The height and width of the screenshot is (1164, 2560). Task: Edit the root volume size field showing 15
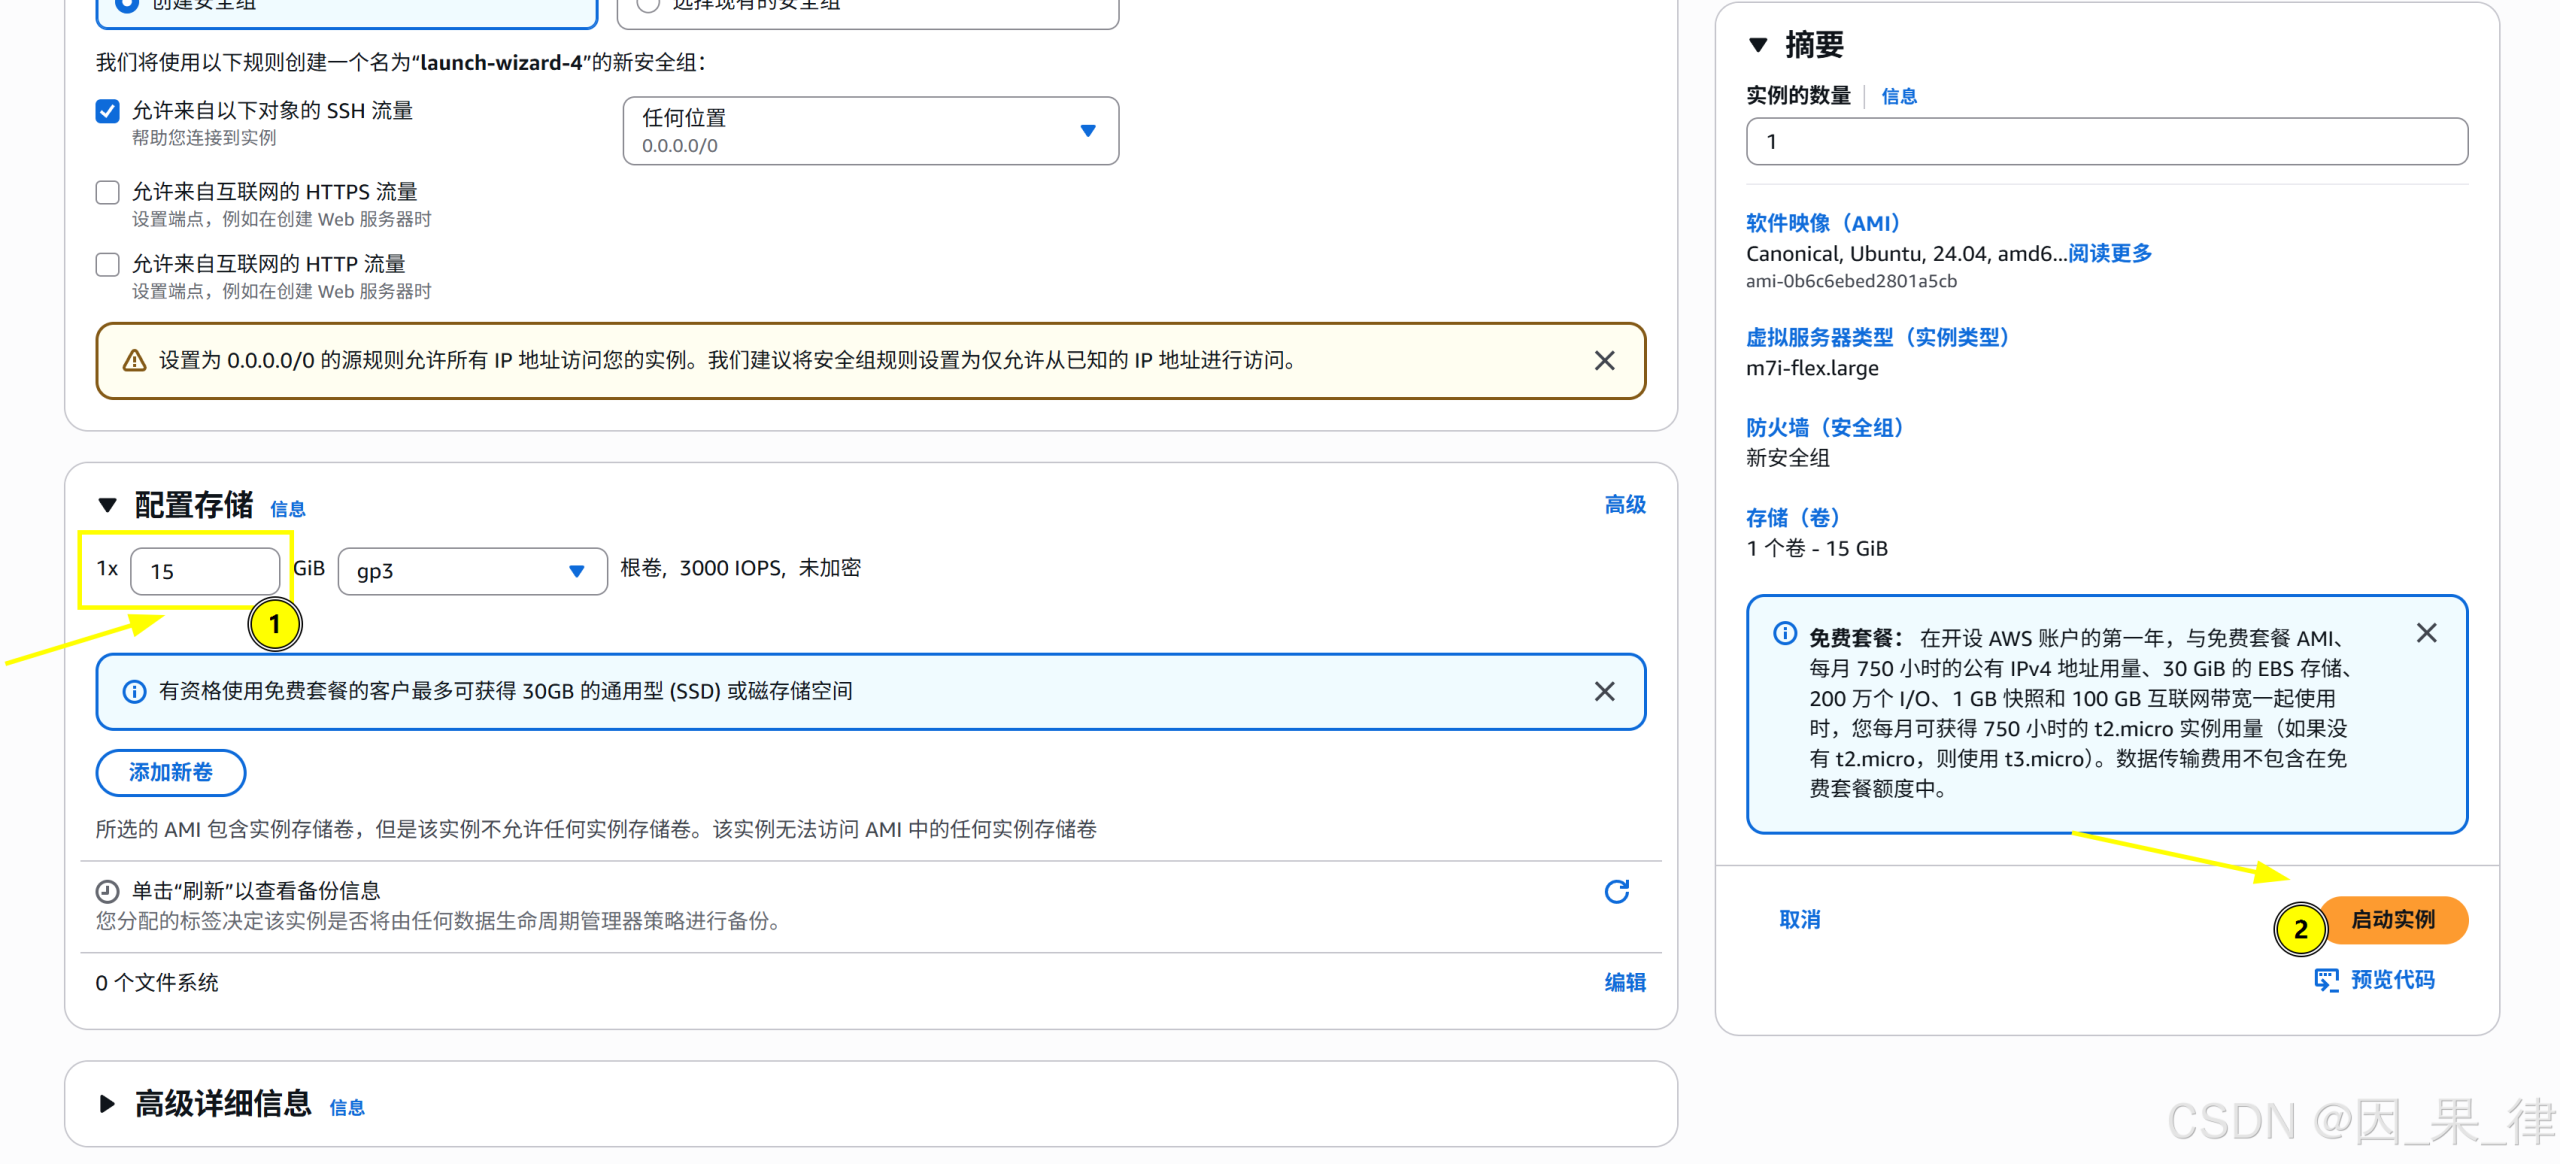(205, 571)
